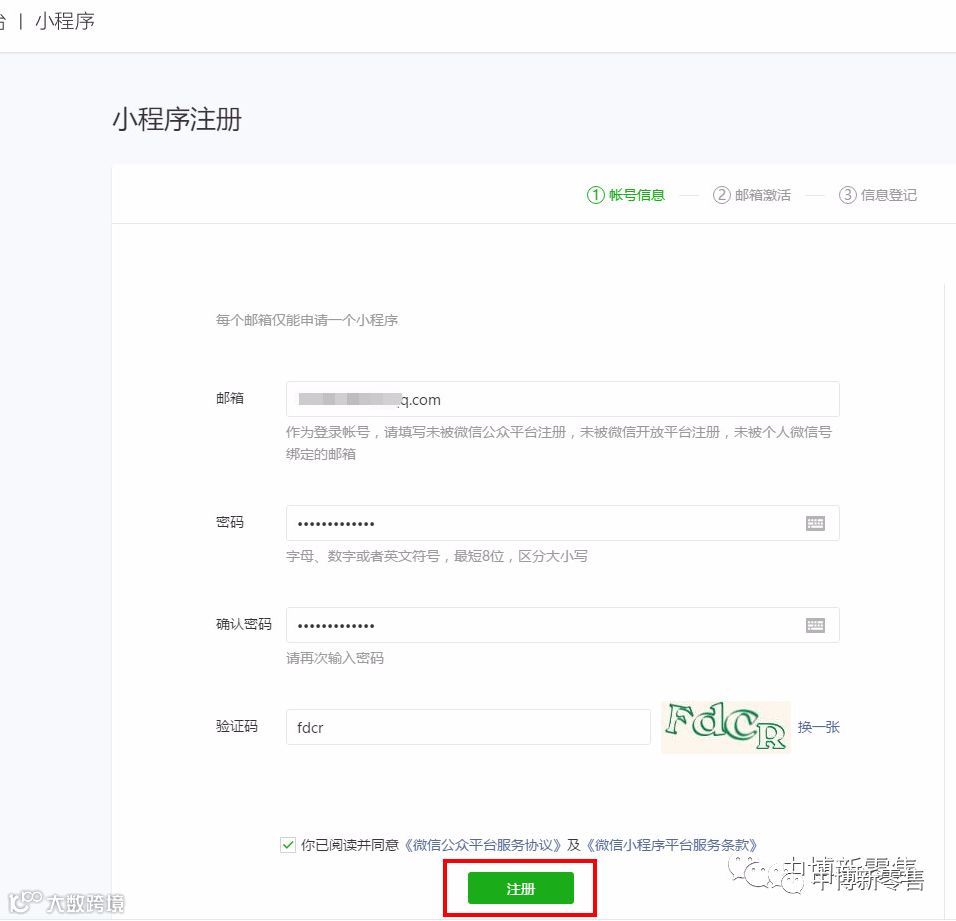Click the 小程序注册 page heading

(x=177, y=119)
